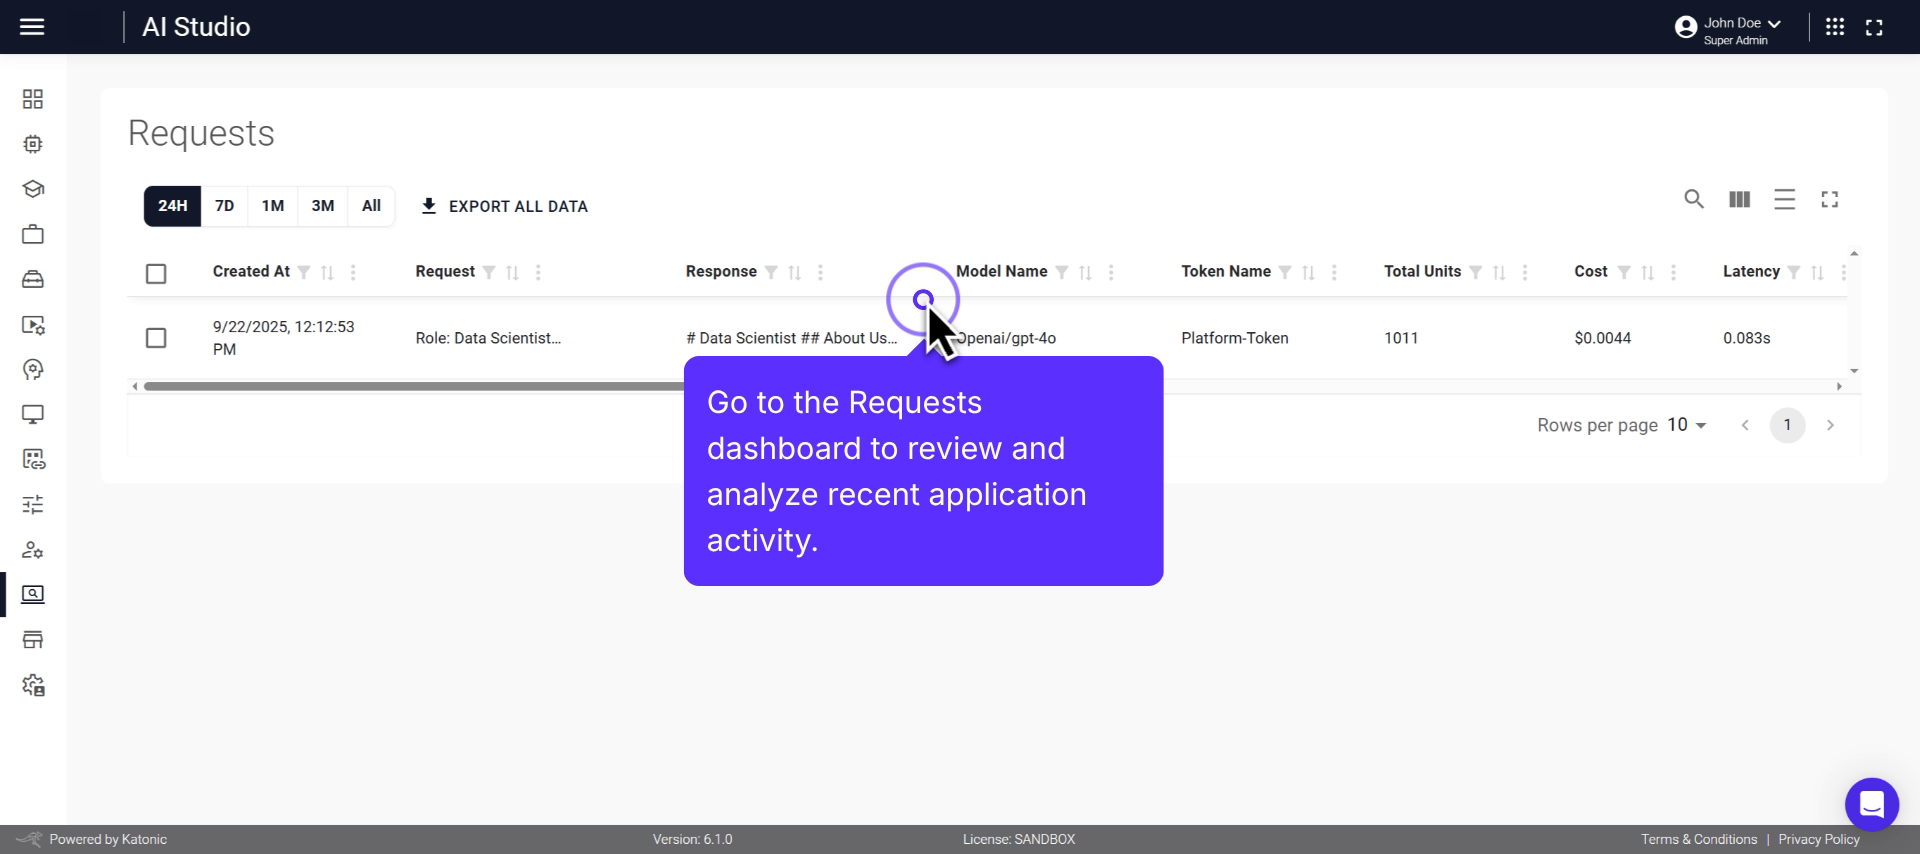Screen dimensions: 1920x854
Task: Open the storefront icon in sidebar
Action: pos(33,640)
